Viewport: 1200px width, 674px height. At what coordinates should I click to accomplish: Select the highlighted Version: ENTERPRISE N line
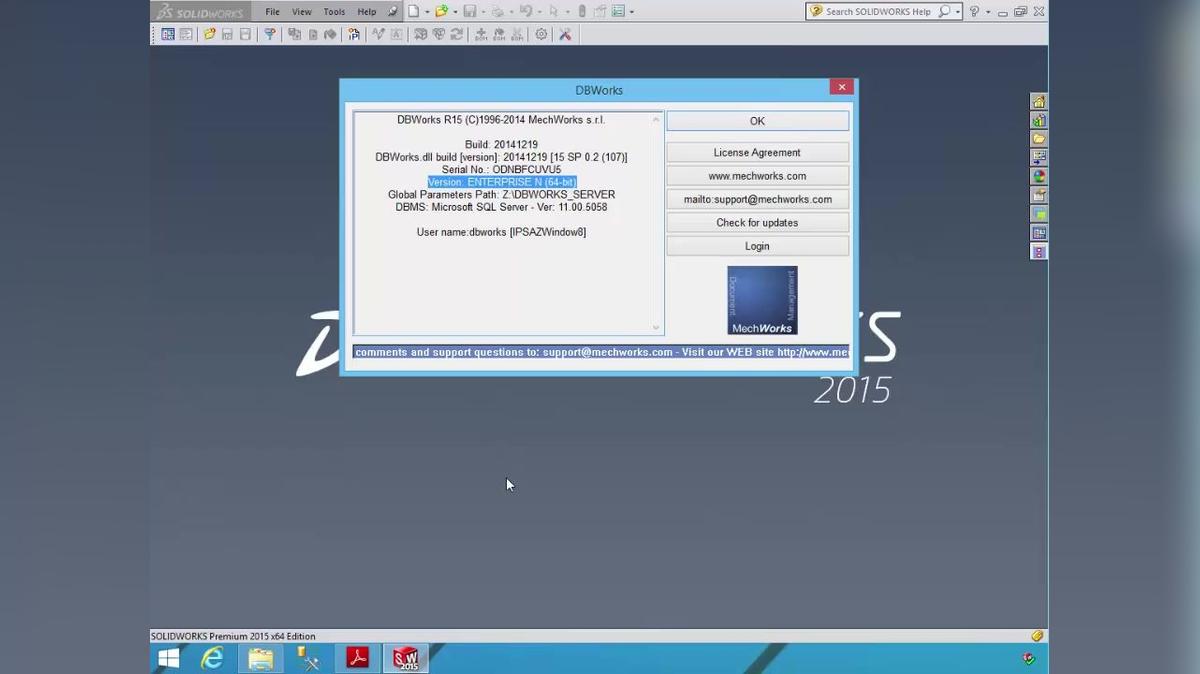502,182
